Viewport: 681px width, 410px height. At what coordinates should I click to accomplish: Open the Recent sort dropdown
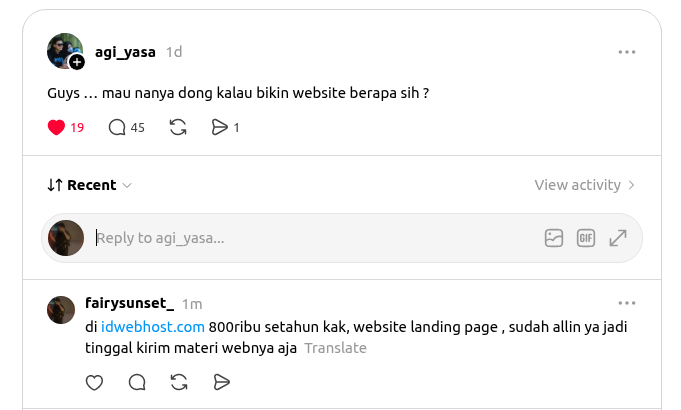click(x=89, y=185)
